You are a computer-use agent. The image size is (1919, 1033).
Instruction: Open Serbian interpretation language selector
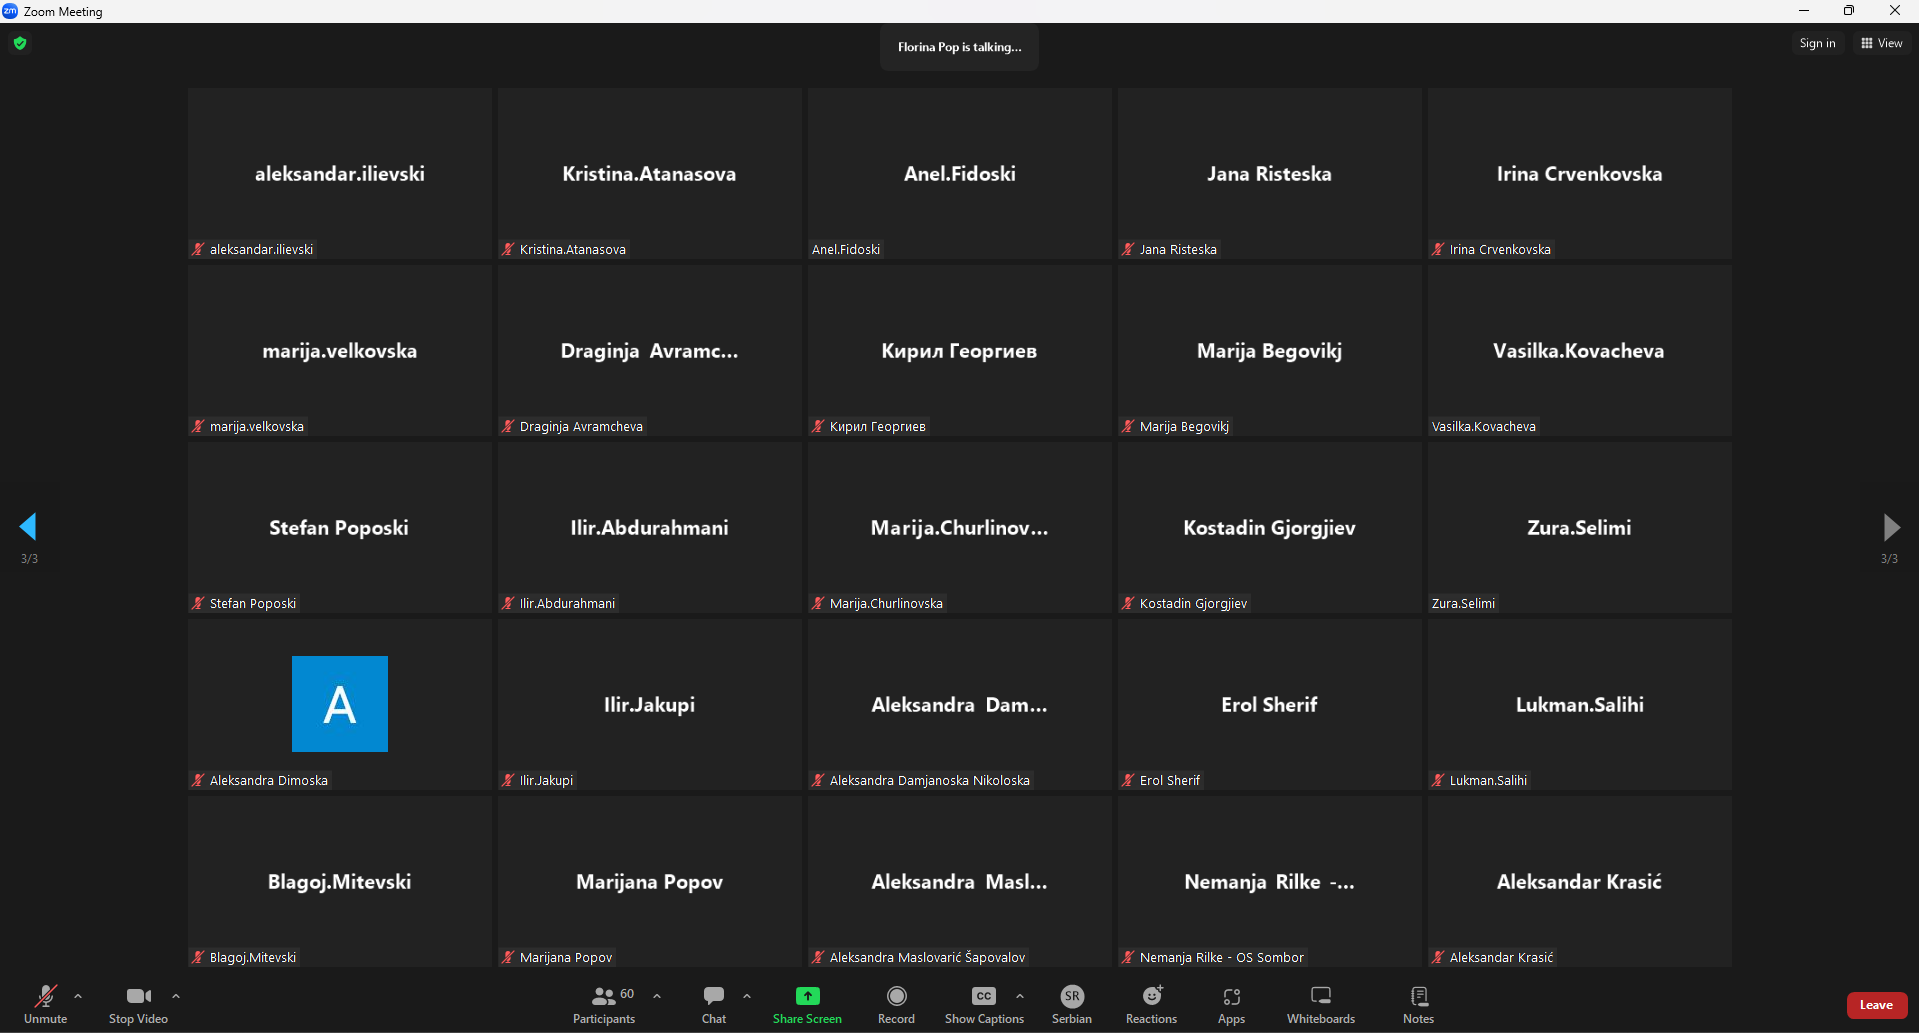point(1072,1004)
